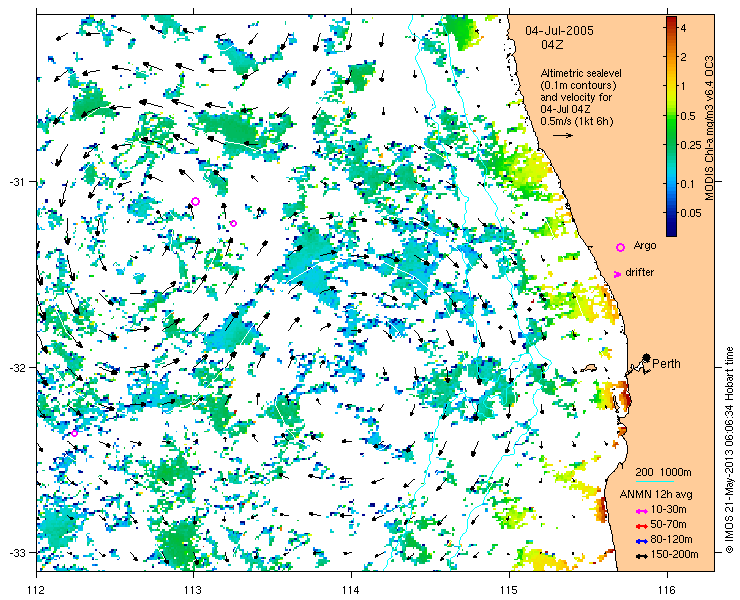Click the '200 1000m' isobath label
The image size is (740, 600).
(x=664, y=473)
